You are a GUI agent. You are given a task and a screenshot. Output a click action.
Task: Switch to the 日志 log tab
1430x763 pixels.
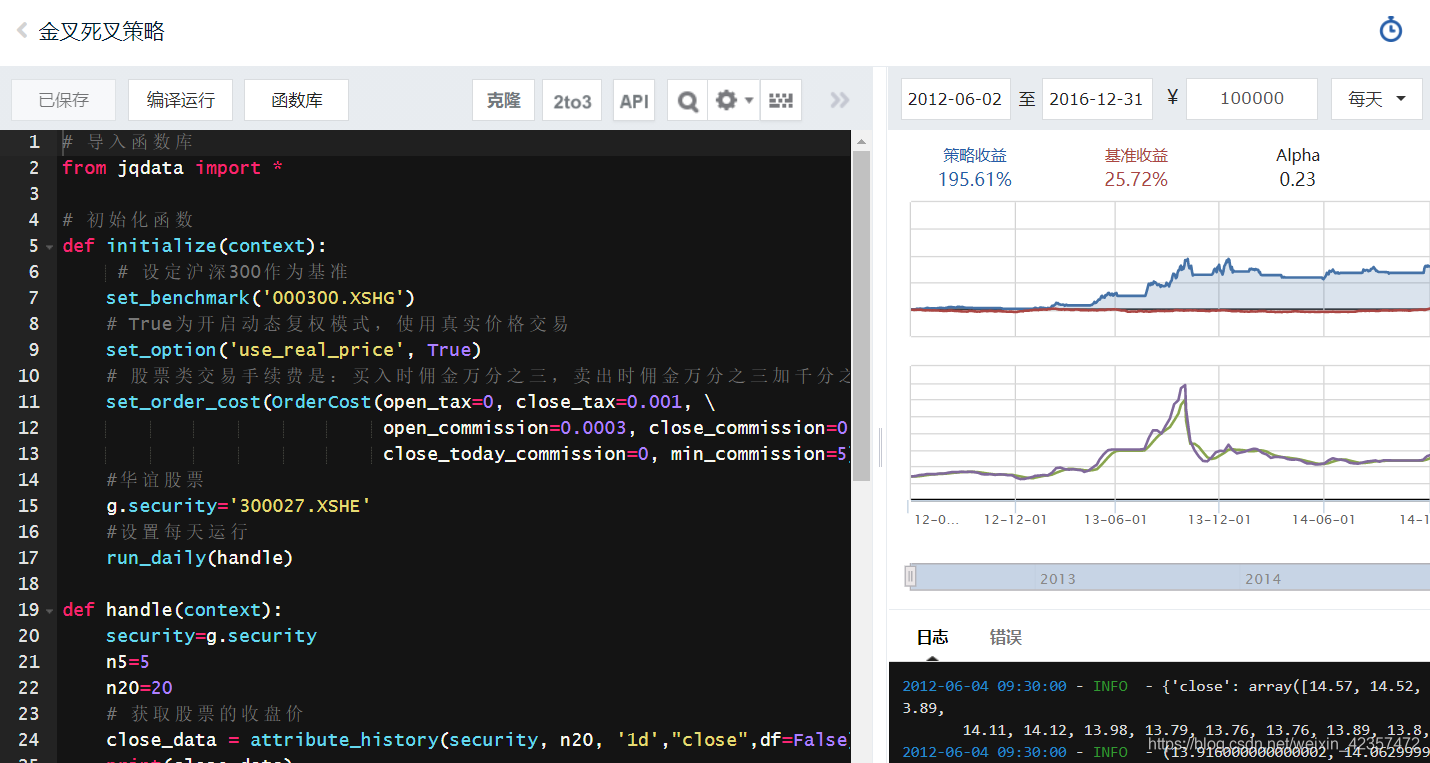click(932, 637)
